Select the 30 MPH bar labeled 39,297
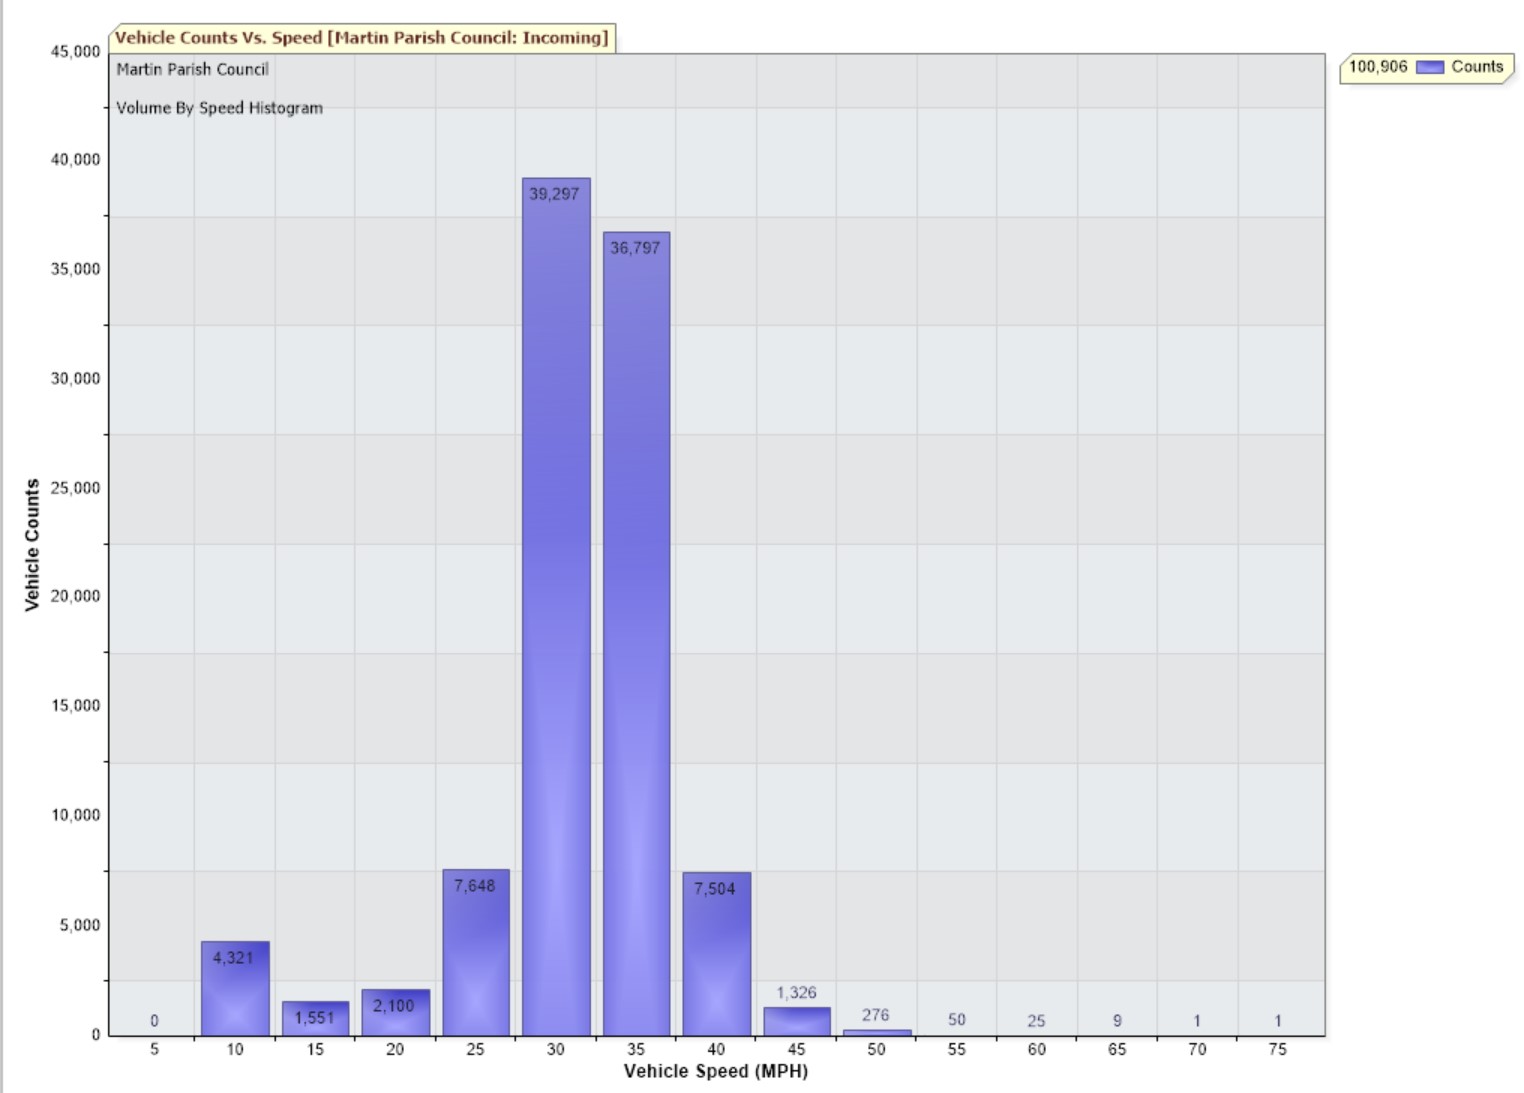 click(556, 606)
